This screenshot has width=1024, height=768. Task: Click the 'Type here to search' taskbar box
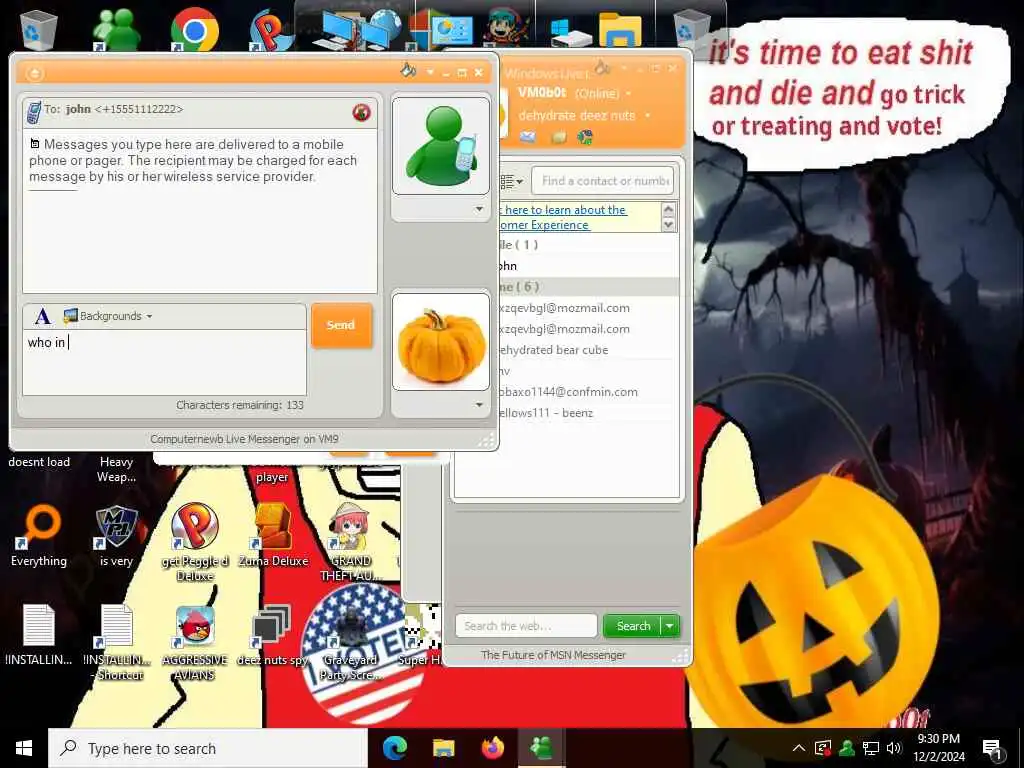(208, 748)
